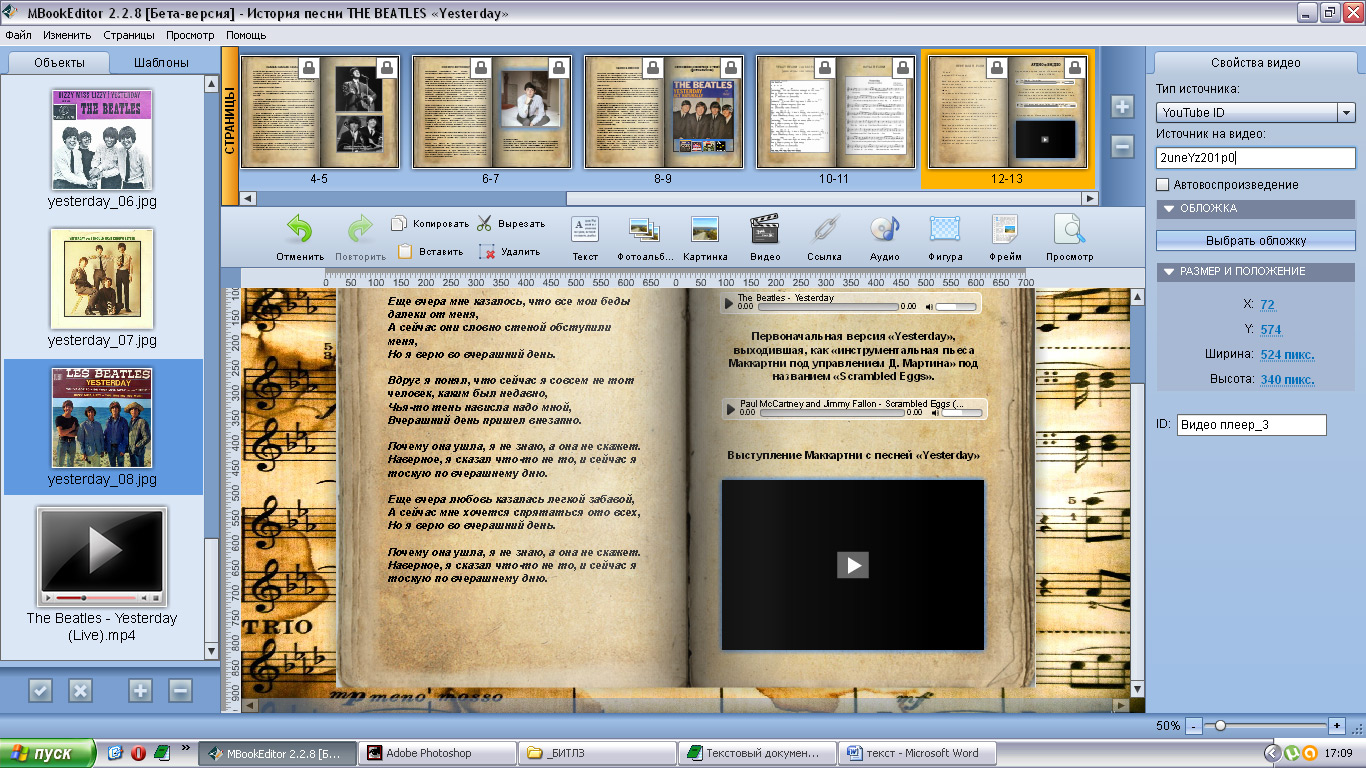1366x768 pixels.
Task: Open the Просмотр preview
Action: tap(1069, 238)
